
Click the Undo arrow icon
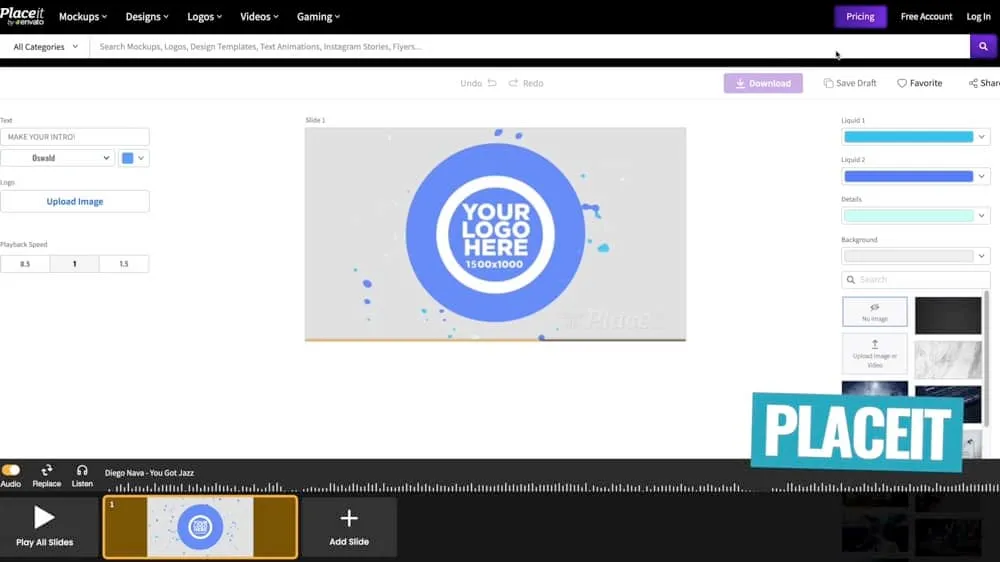pyautogui.click(x=492, y=83)
